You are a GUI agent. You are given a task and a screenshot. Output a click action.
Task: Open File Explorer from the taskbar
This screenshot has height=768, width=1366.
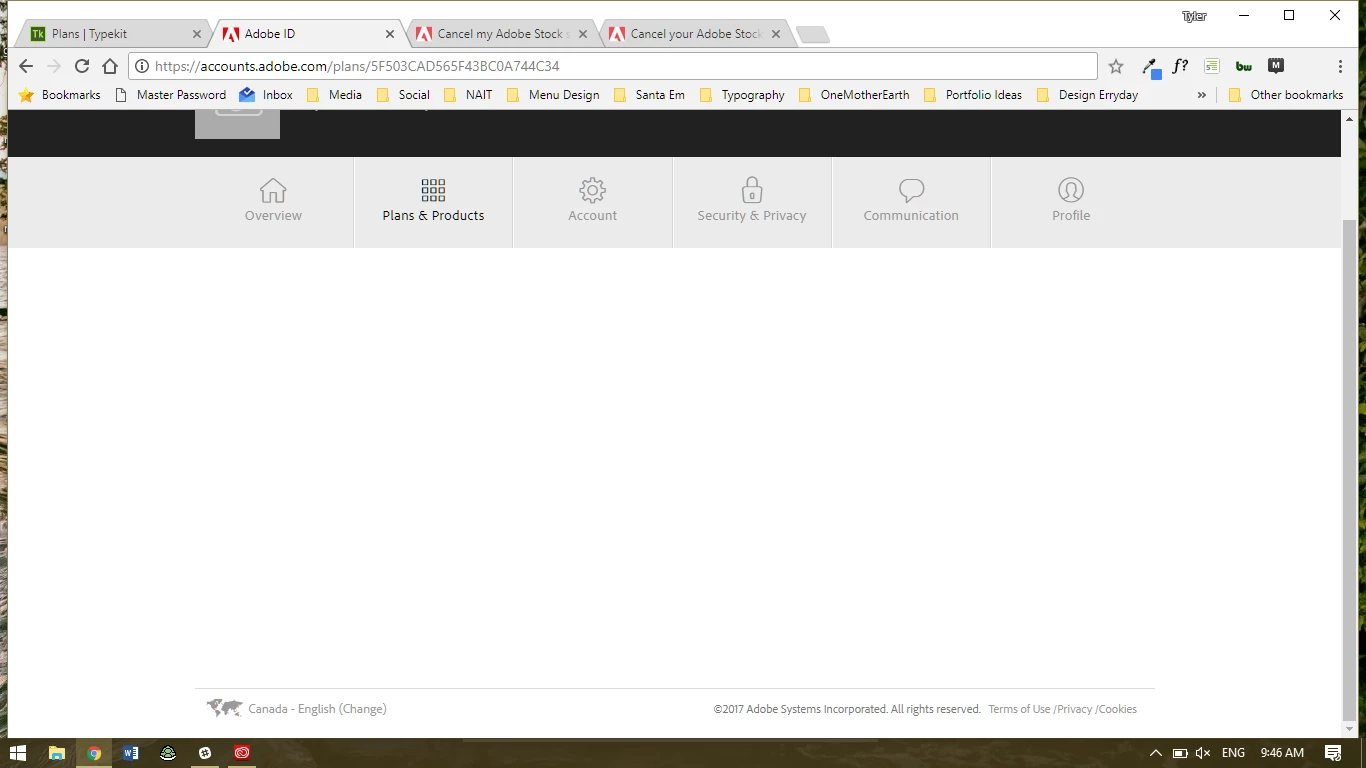57,753
